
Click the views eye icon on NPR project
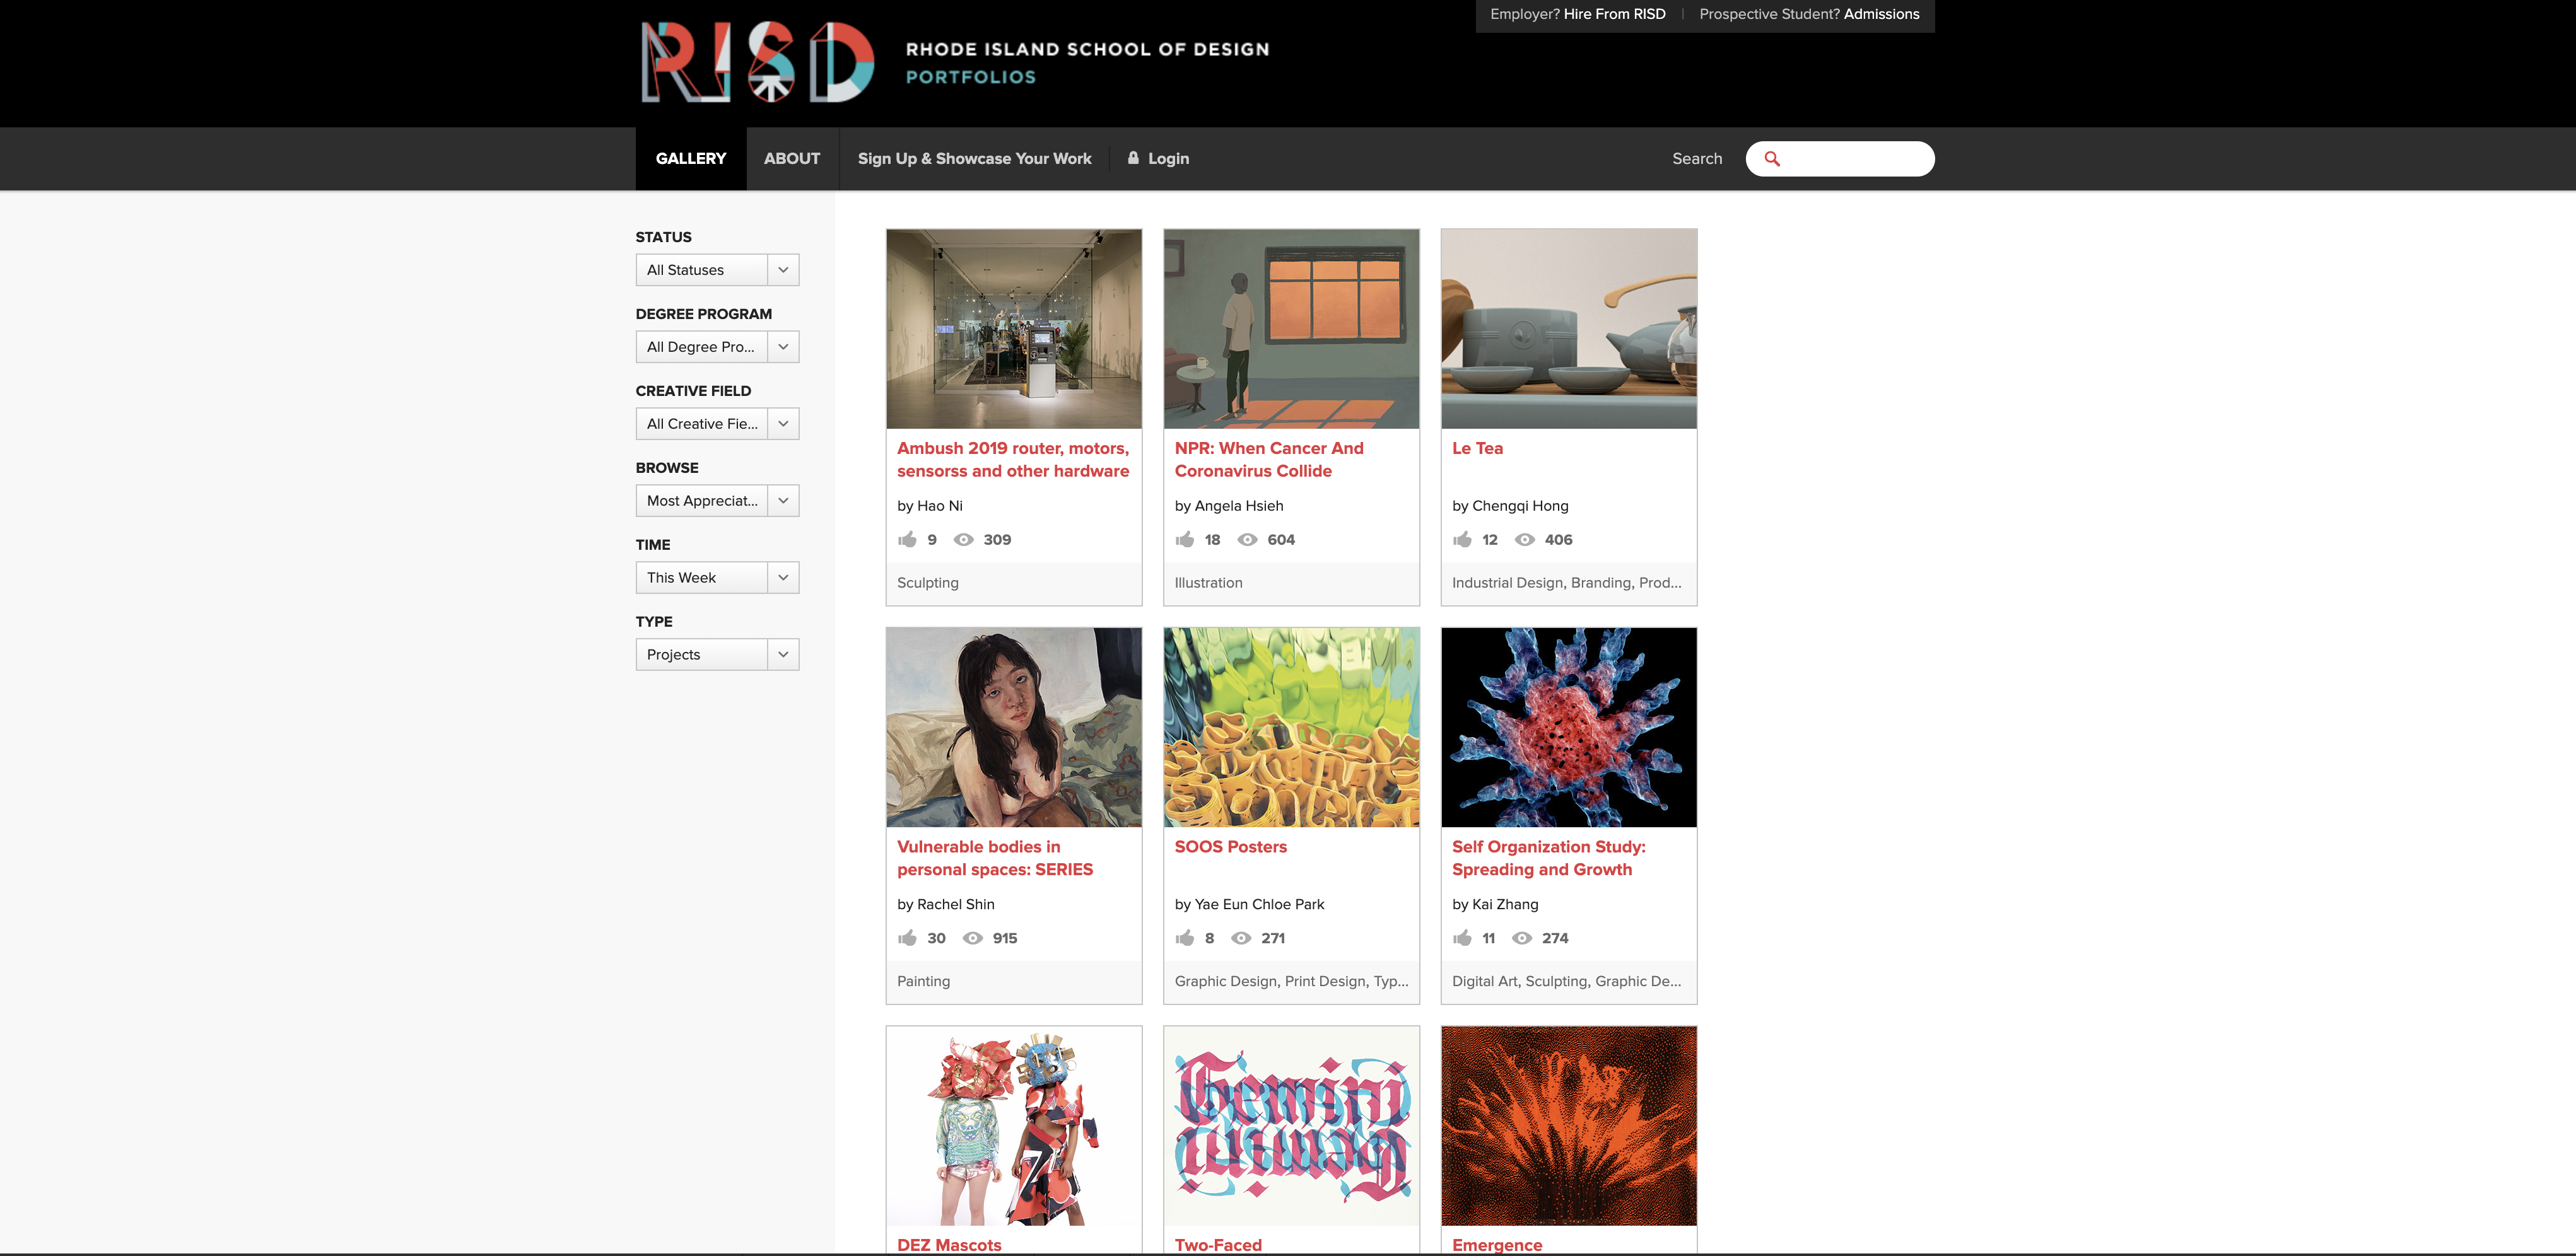click(1247, 540)
